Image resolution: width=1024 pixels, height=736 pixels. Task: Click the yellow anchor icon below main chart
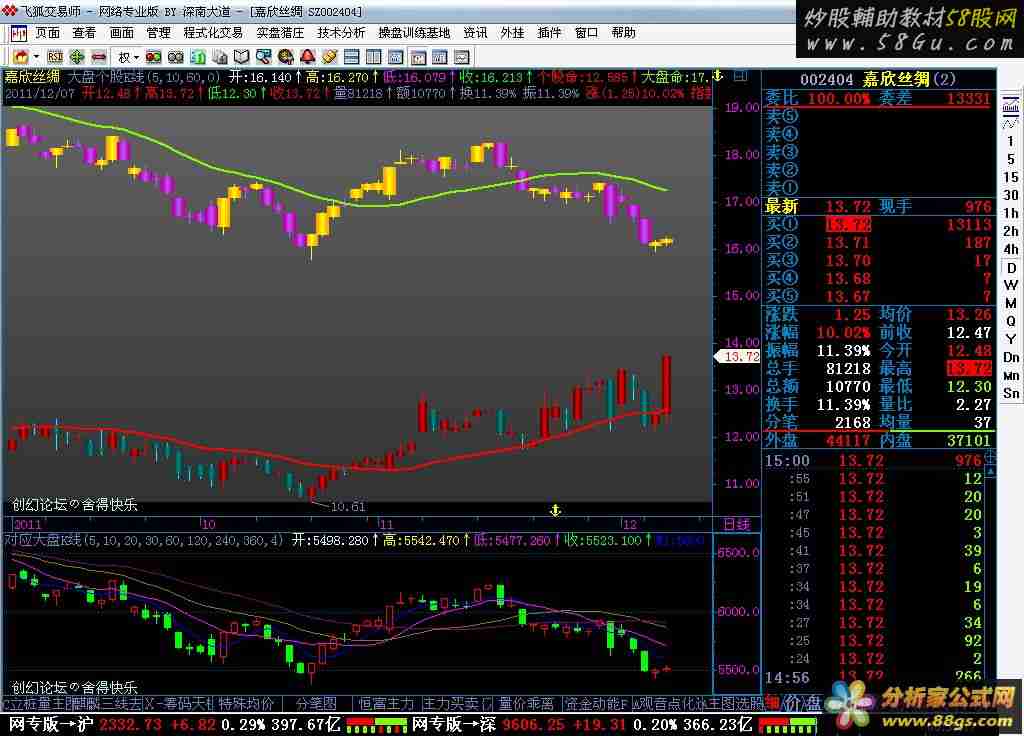pos(555,510)
